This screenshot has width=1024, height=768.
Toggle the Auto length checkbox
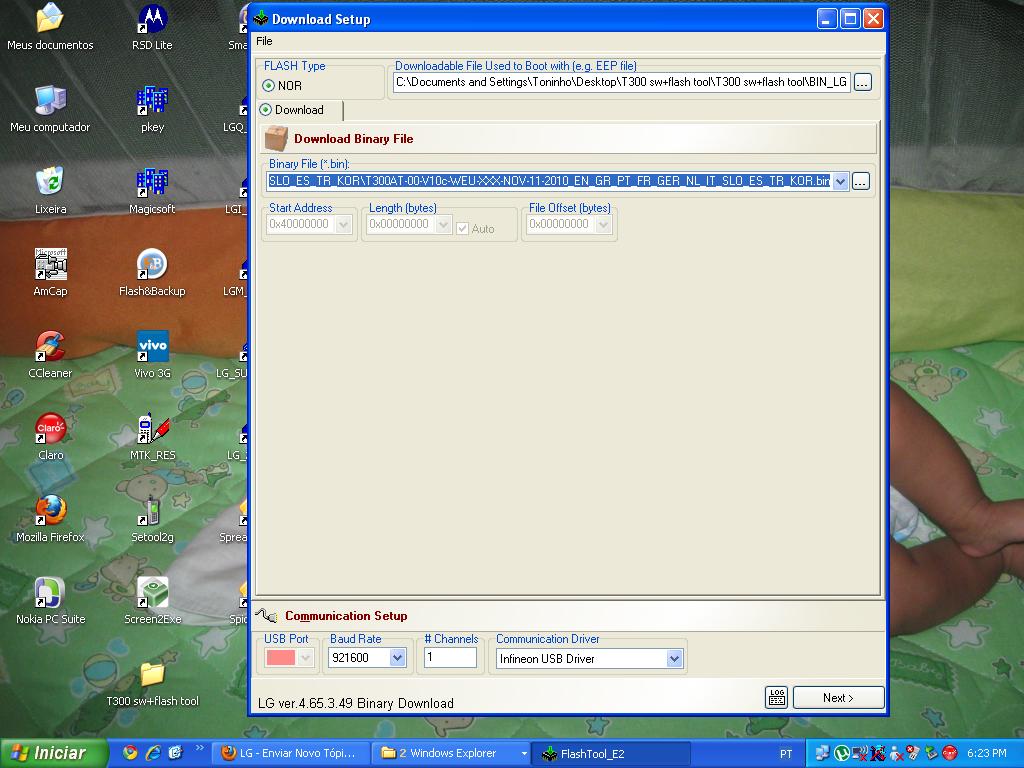(x=462, y=229)
